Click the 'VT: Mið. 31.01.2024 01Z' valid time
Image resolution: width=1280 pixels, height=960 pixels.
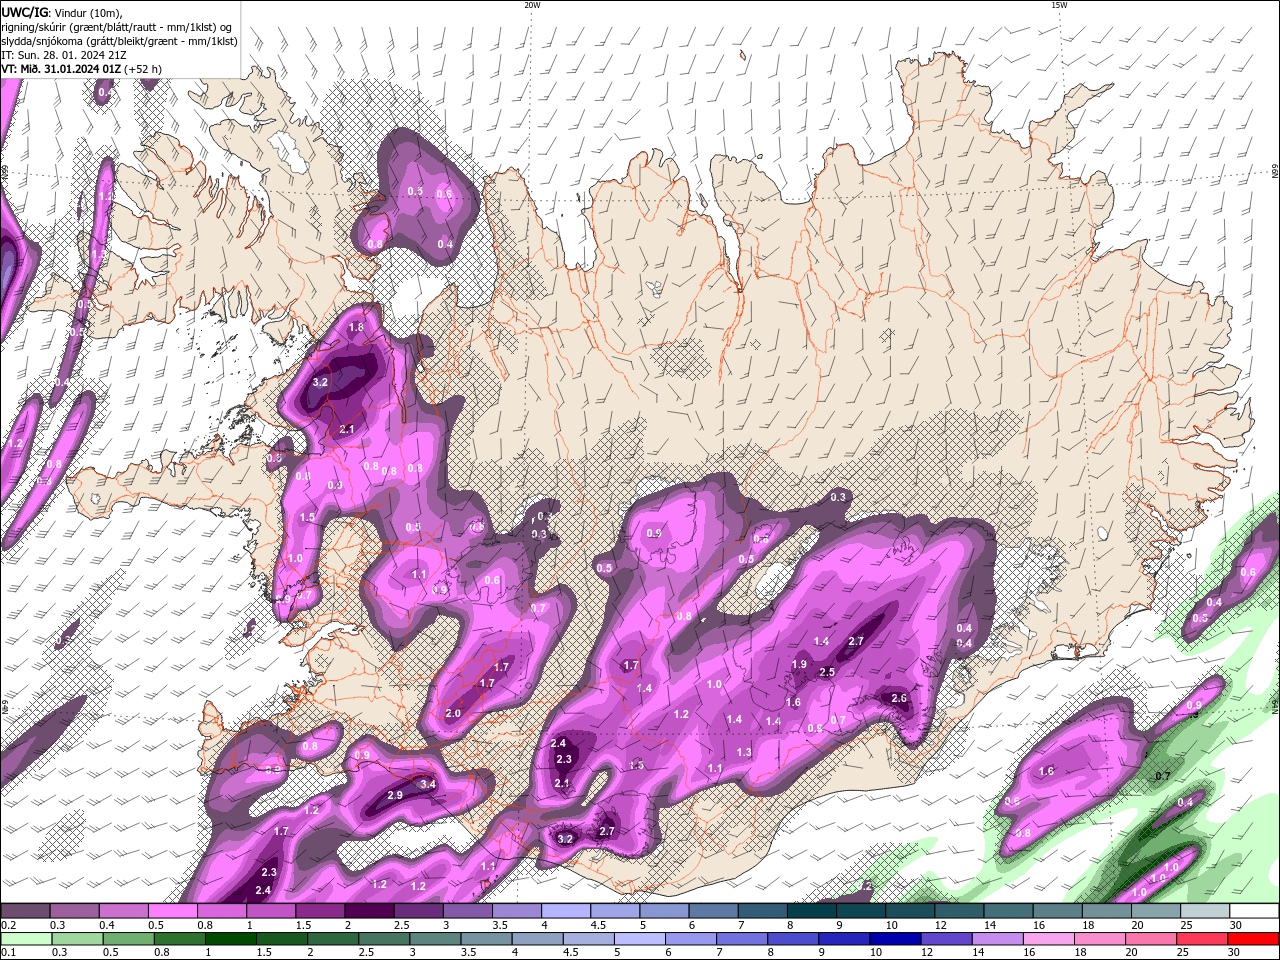[60, 69]
